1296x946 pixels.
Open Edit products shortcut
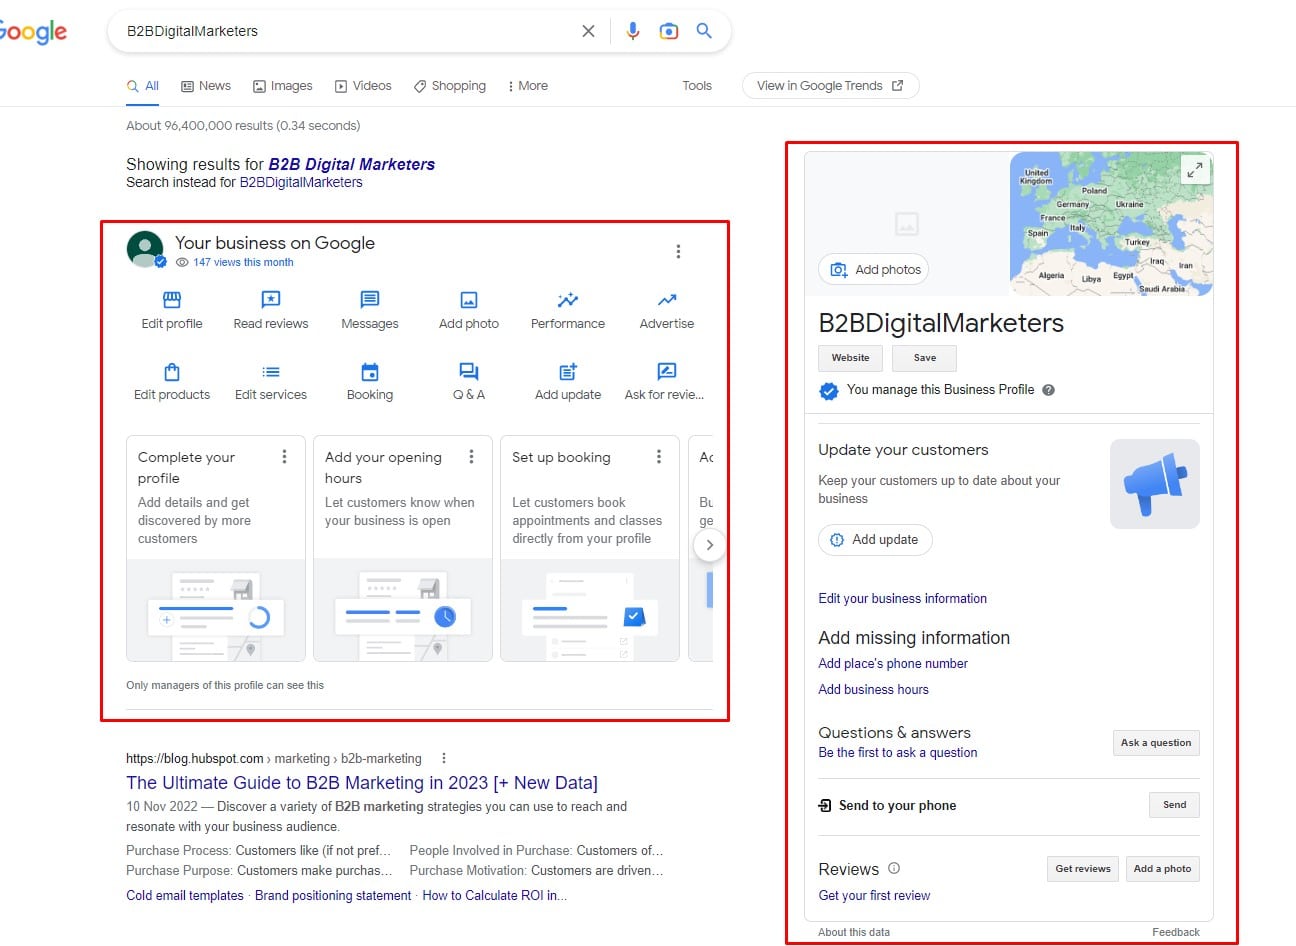172,382
